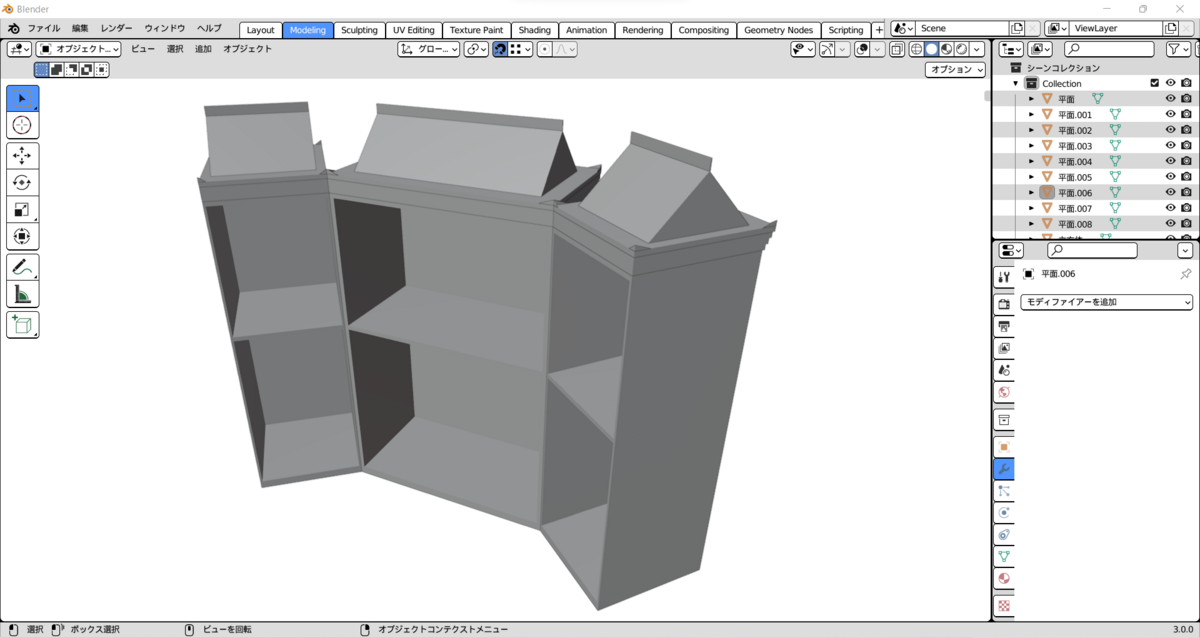Open the Tool properties tab
This screenshot has width=1200, height=638.
1004,277
